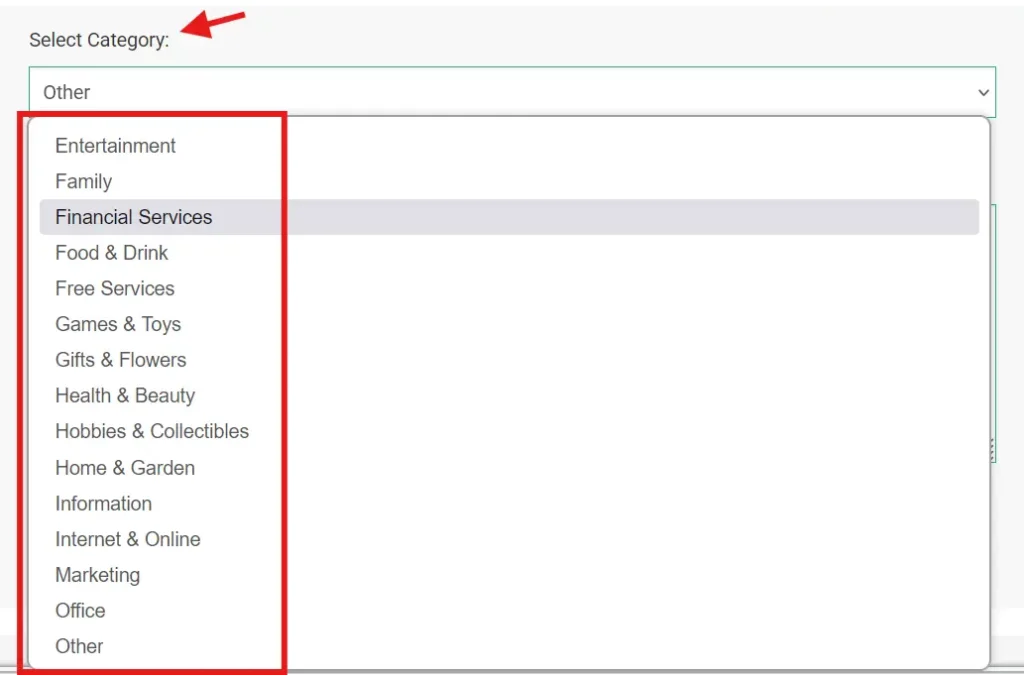Select the Information category

point(509,504)
